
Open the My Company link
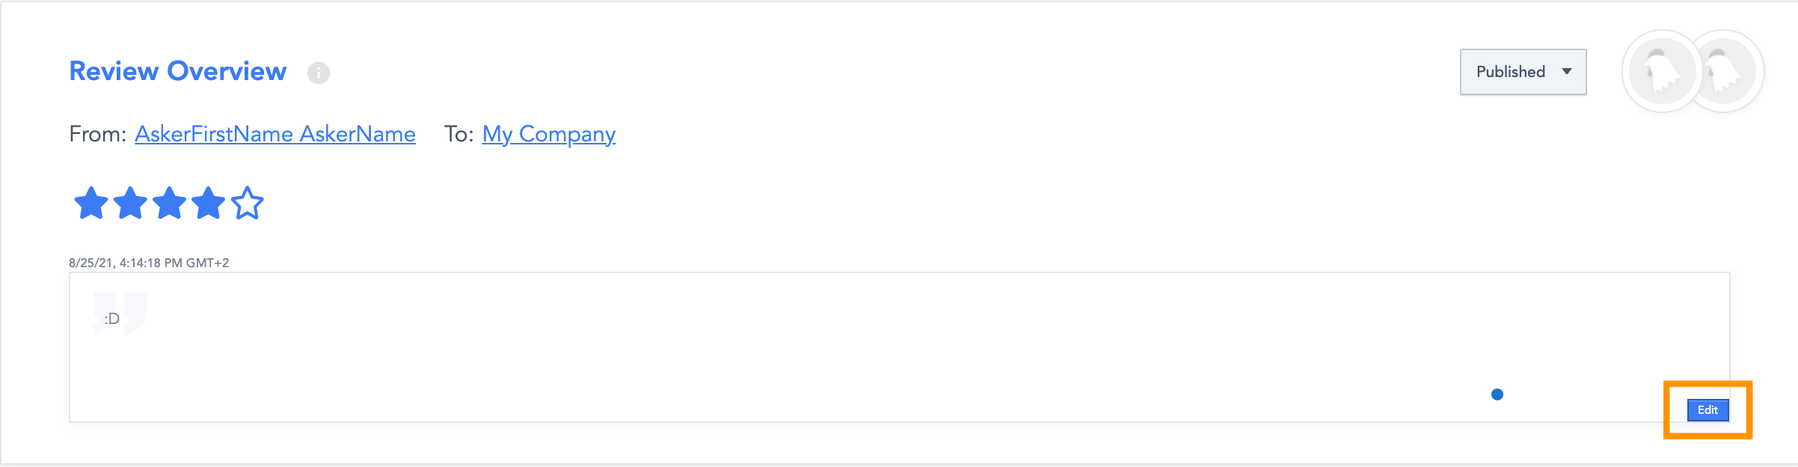tap(548, 134)
